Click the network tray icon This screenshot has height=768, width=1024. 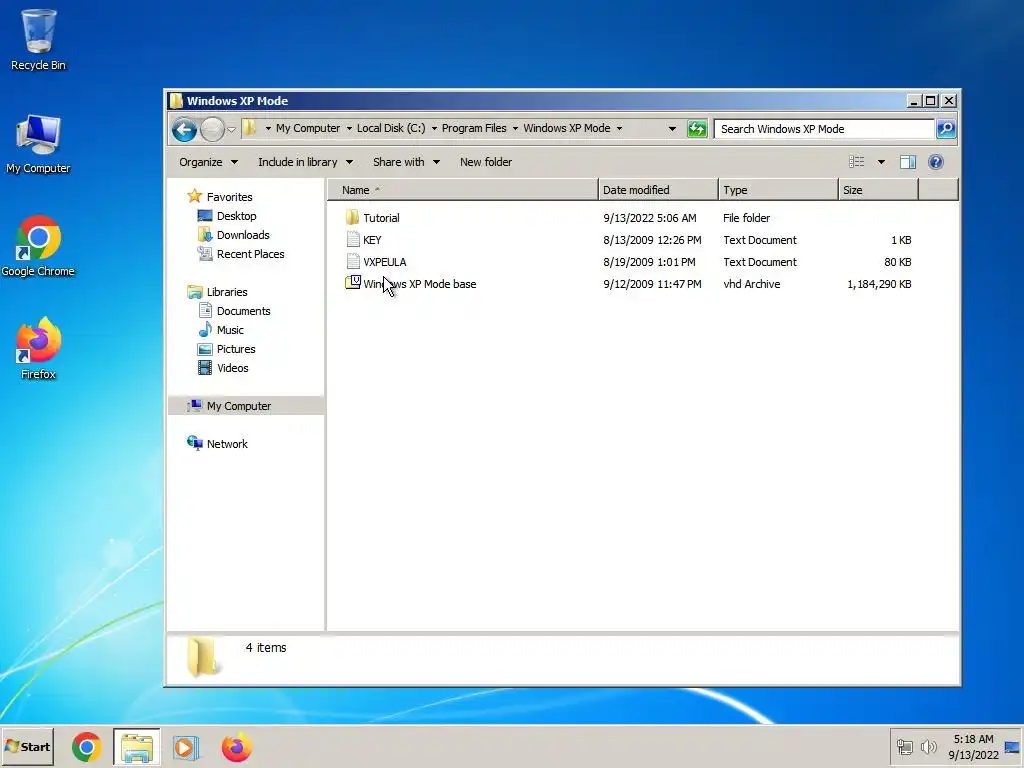click(904, 746)
